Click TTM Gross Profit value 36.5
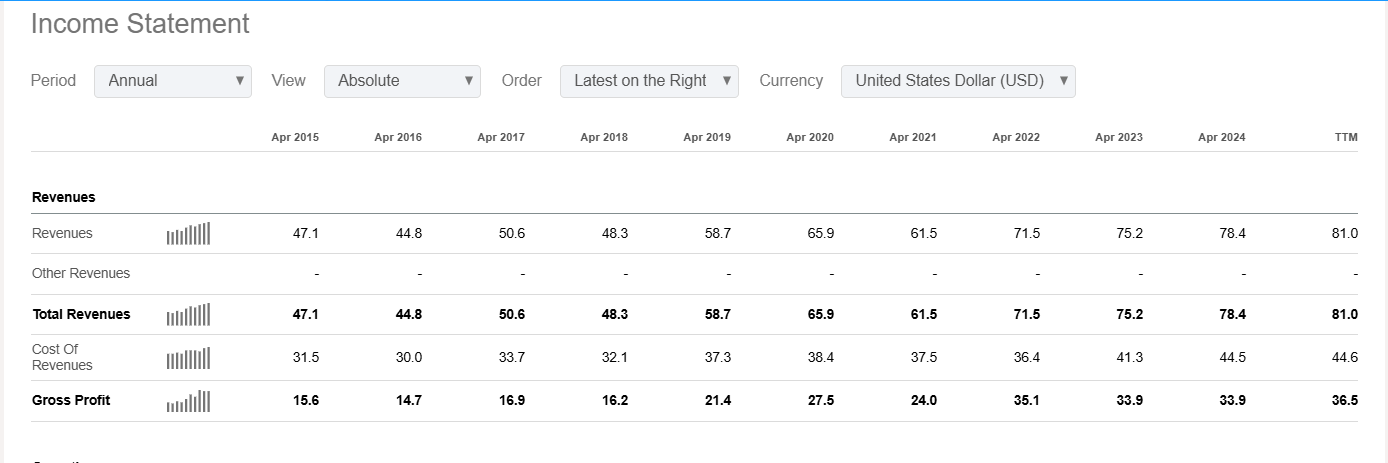Screen dimensions: 1388x463 point(1345,401)
